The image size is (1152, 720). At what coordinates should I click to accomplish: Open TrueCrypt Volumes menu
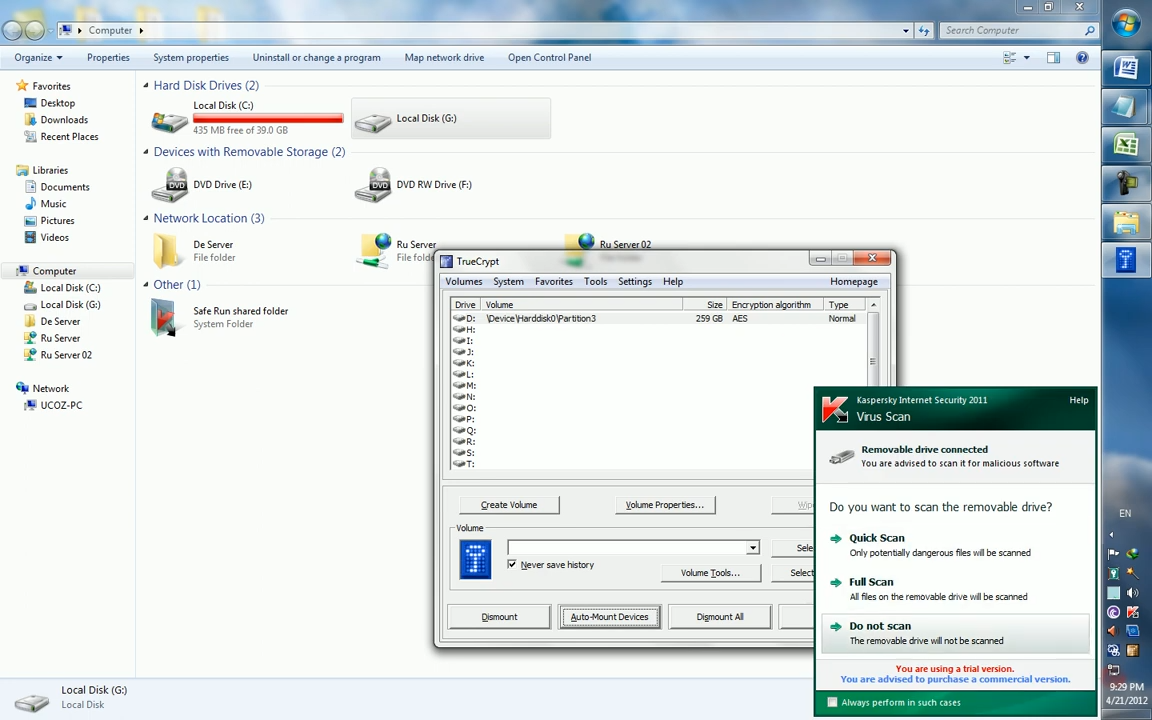click(x=464, y=281)
